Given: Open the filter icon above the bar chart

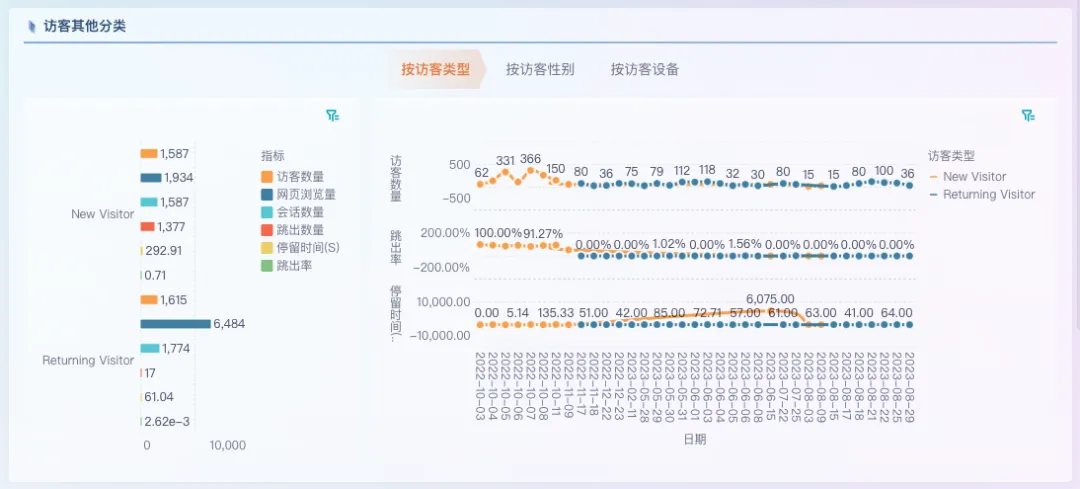Looking at the screenshot, I should [x=332, y=116].
